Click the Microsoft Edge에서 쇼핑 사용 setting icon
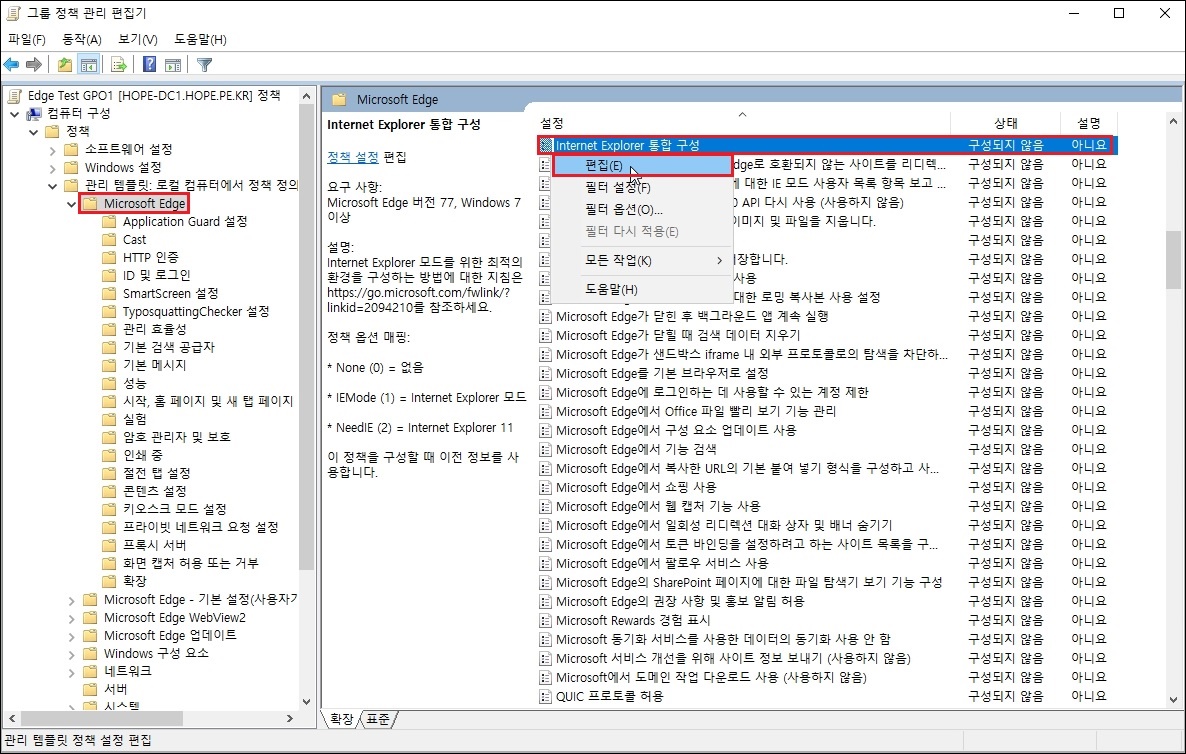This screenshot has height=754, width=1186. pos(545,487)
